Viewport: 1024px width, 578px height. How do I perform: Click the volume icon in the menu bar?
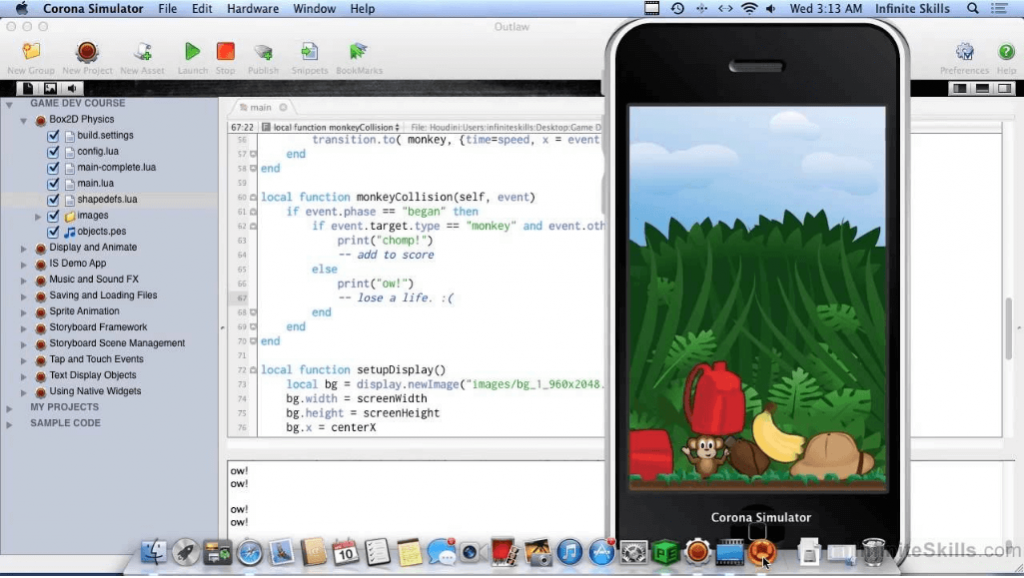[x=771, y=8]
